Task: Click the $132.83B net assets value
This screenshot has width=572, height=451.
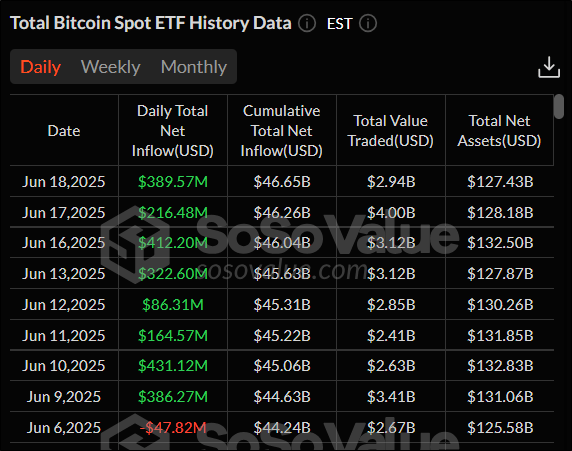Action: [x=500, y=366]
